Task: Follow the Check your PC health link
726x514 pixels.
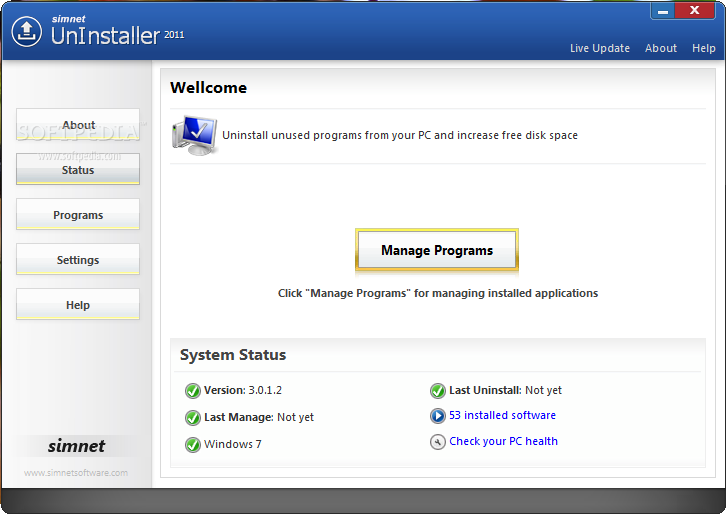Action: pyautogui.click(x=503, y=441)
